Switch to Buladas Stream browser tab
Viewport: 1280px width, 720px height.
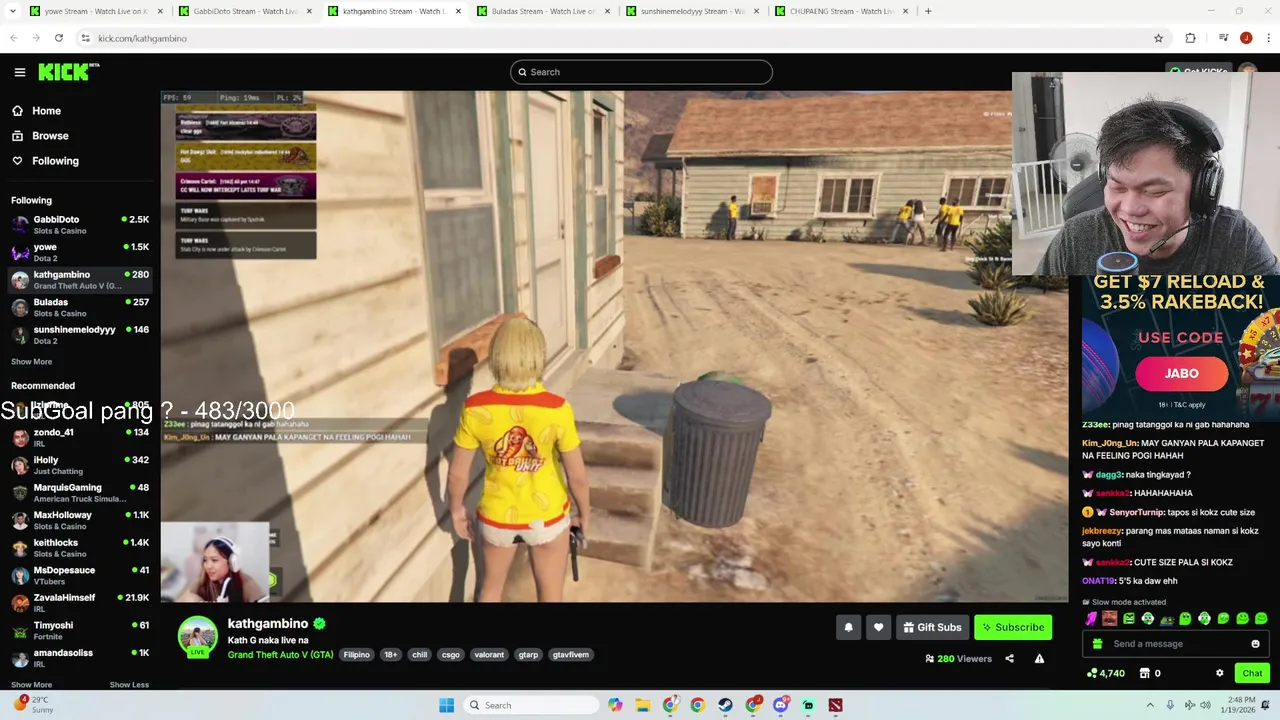point(543,11)
